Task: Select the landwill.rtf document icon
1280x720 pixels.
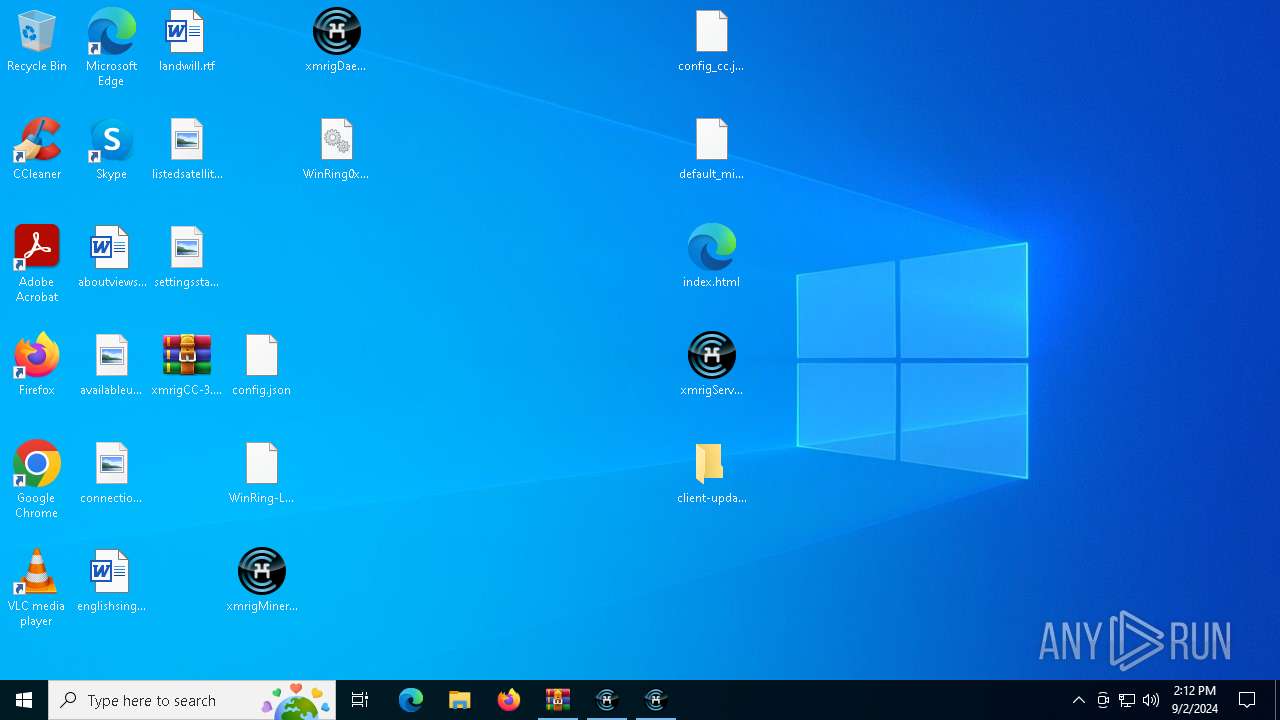Action: tap(186, 42)
